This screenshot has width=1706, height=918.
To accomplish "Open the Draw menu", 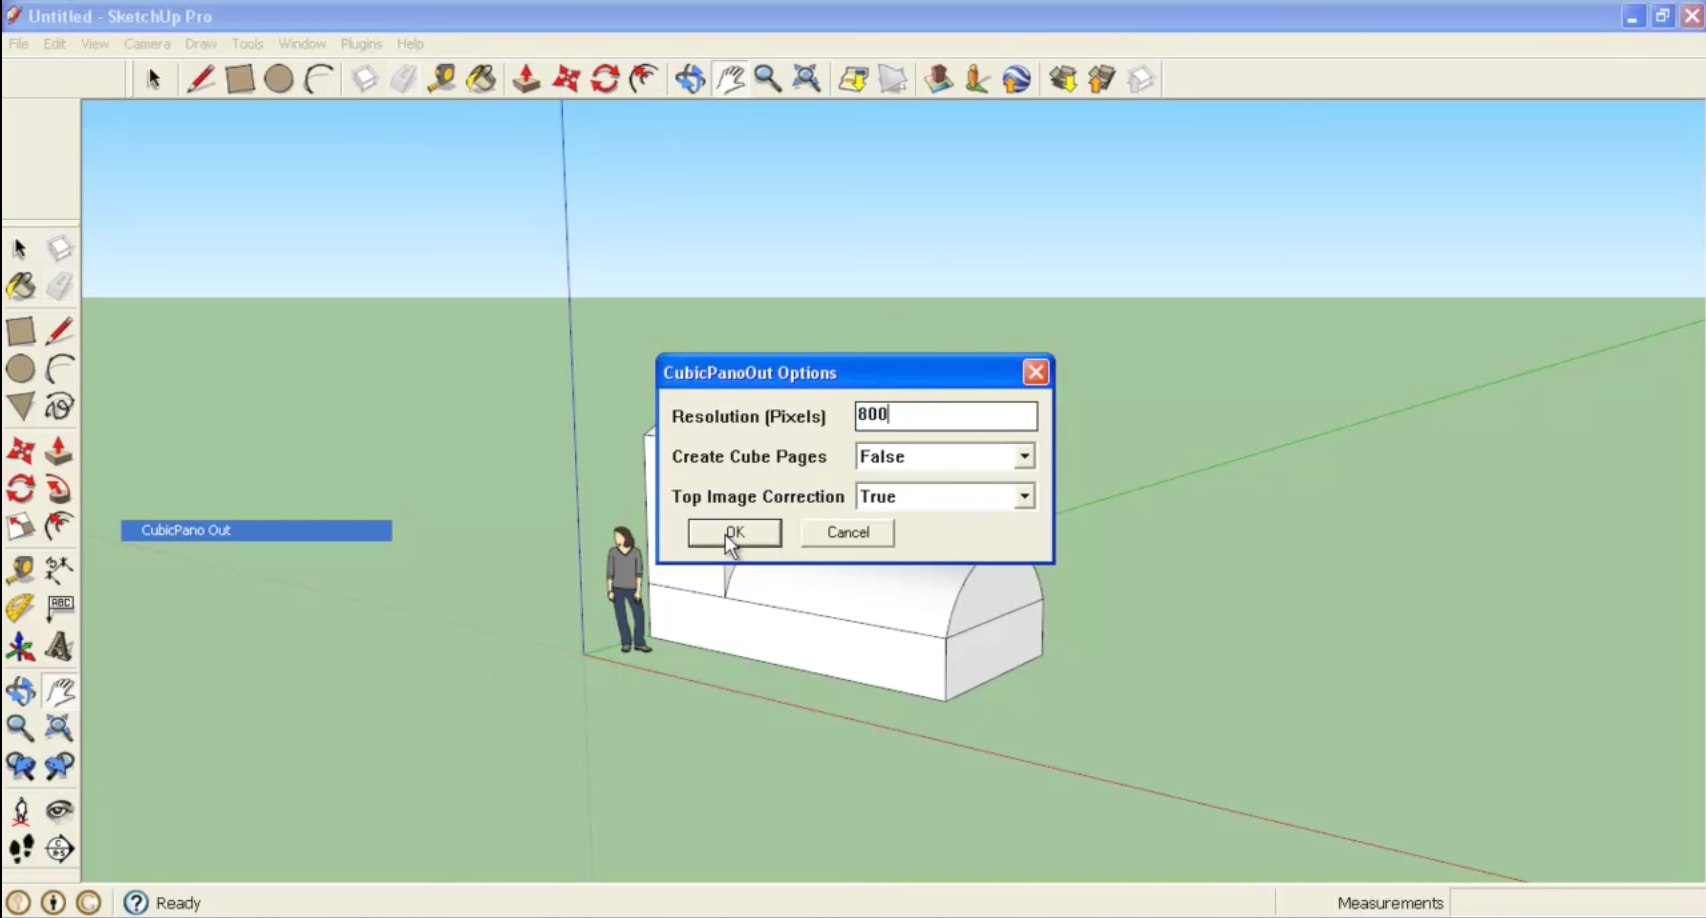I will click(x=201, y=44).
